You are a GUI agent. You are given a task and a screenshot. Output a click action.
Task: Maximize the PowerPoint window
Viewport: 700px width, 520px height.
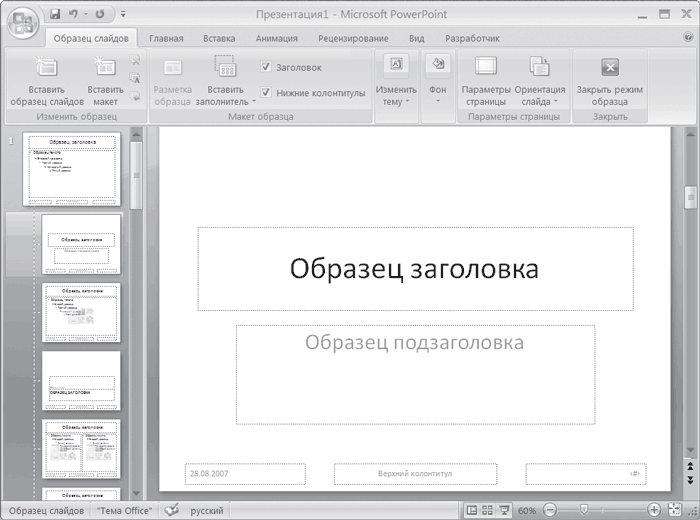(x=664, y=14)
